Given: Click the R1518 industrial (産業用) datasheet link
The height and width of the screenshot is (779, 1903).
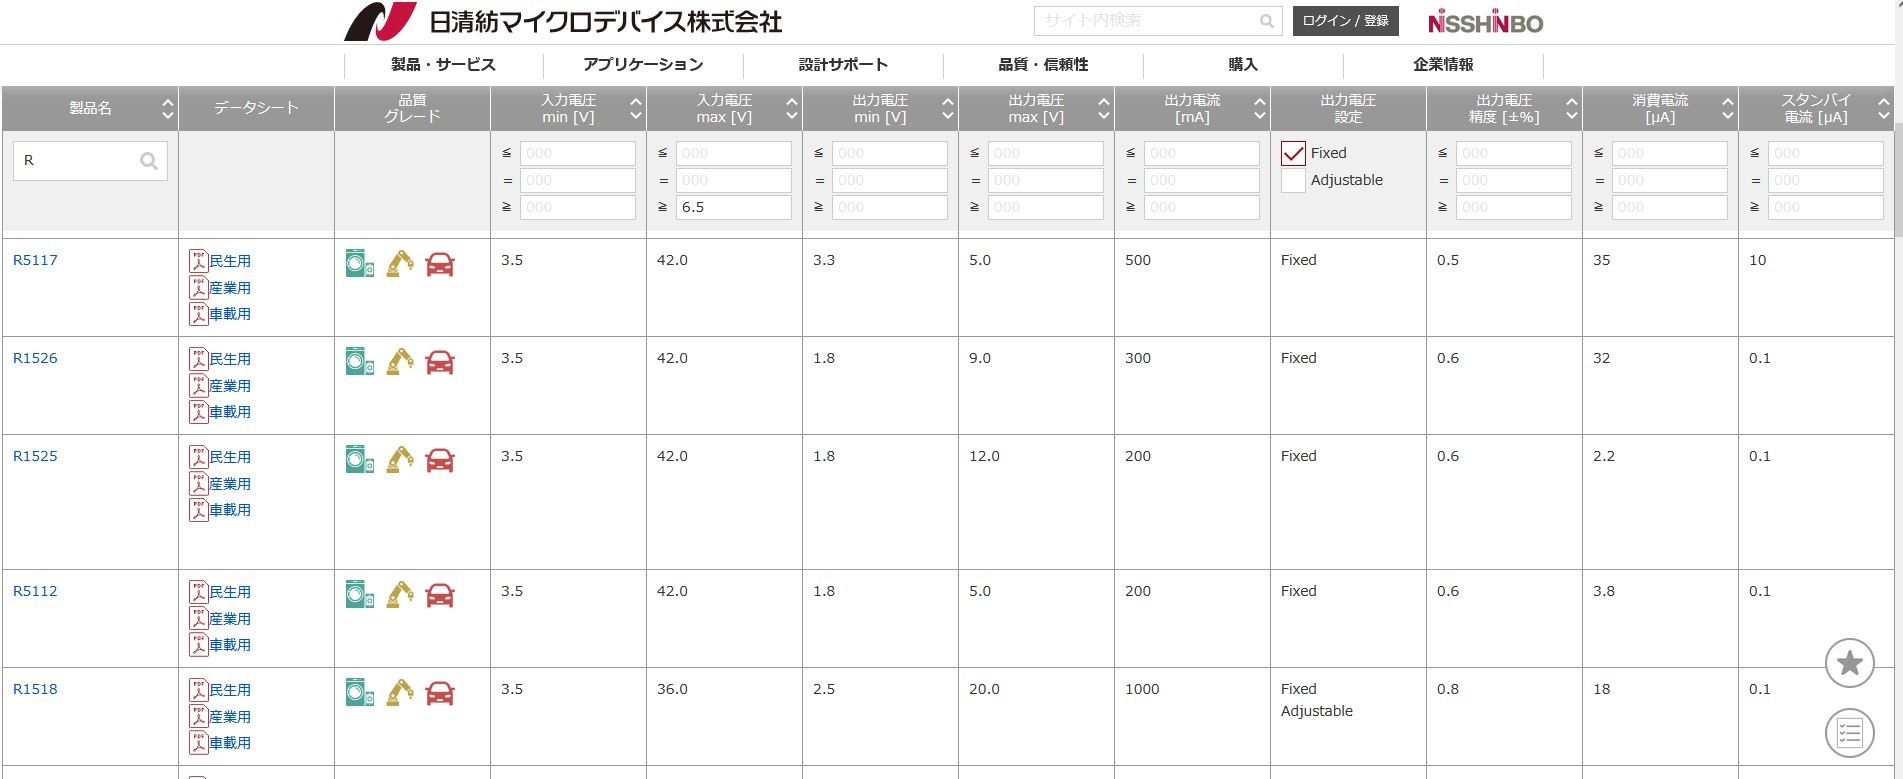Looking at the screenshot, I should pos(220,717).
